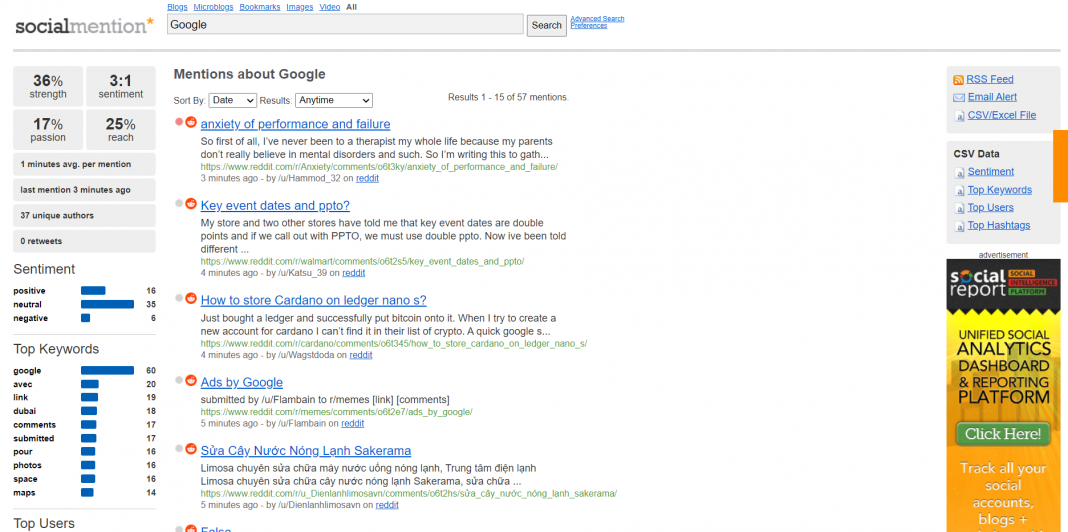Click the 36% strength stat box
Screen dimensions: 1068x532
click(48, 86)
